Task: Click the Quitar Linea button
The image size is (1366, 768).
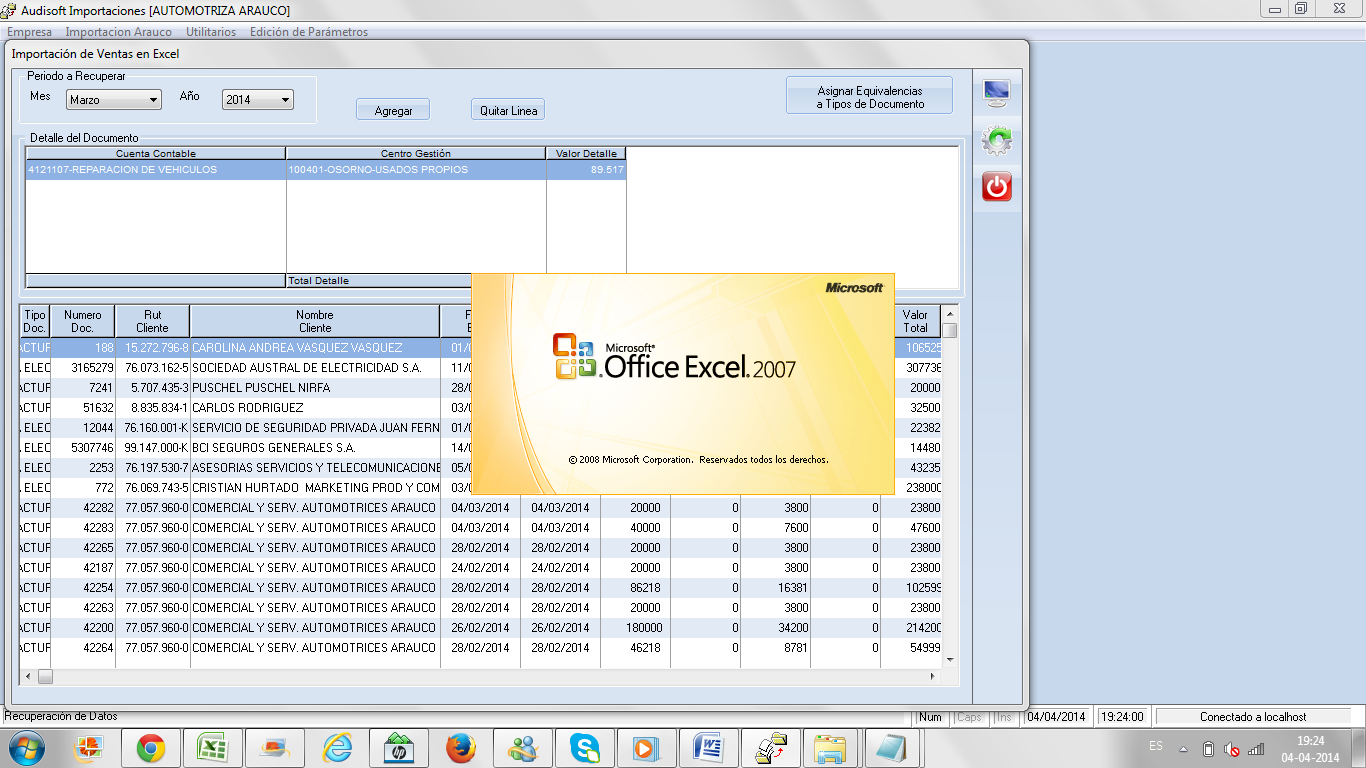Action: (x=508, y=110)
